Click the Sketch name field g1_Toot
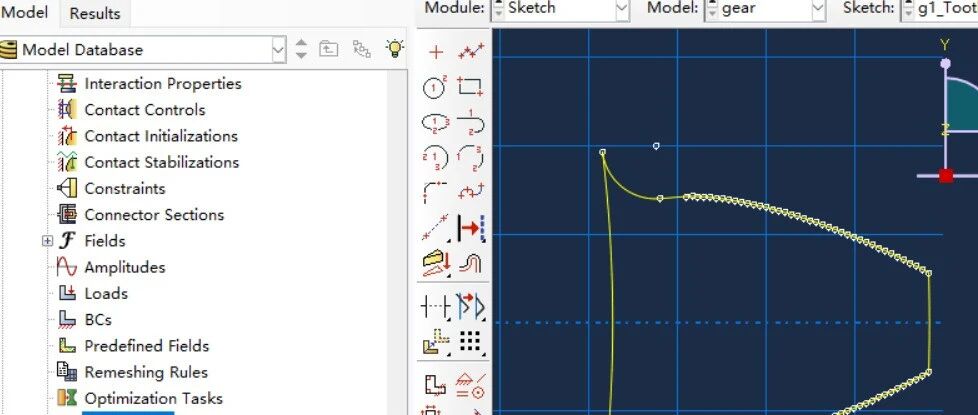This screenshot has width=978, height=415. point(946,8)
